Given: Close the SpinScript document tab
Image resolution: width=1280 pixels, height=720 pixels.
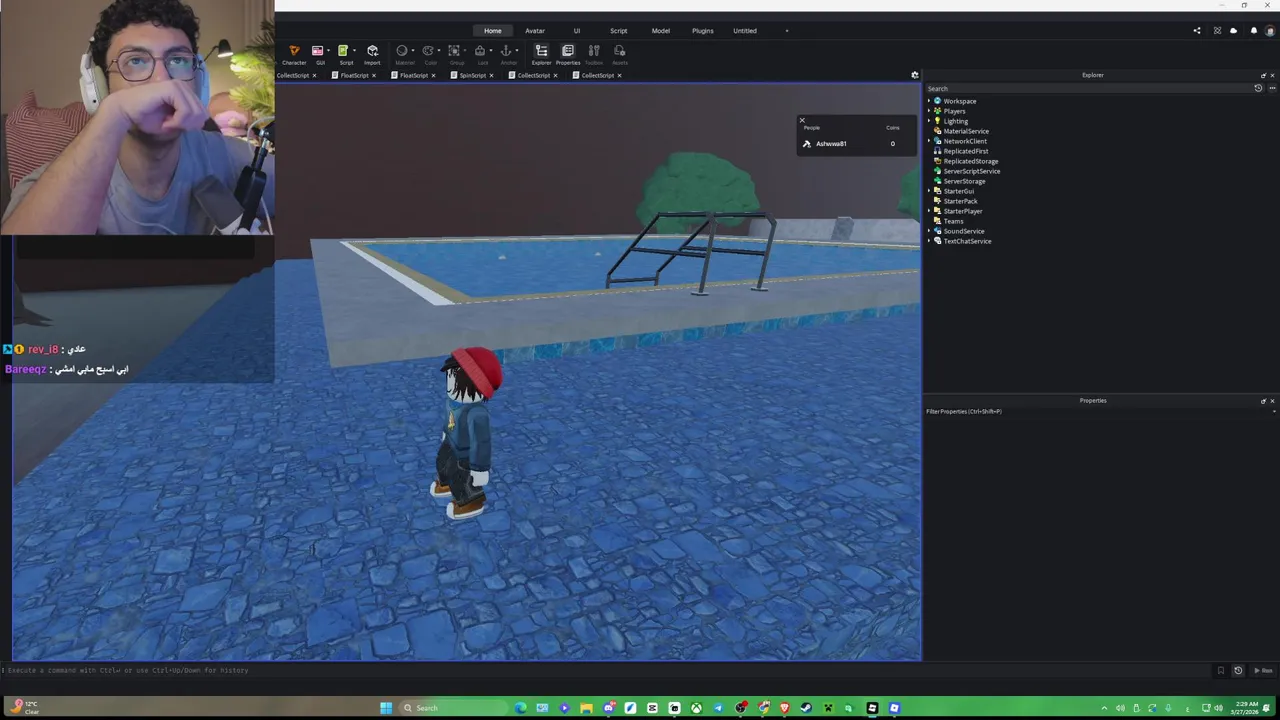Looking at the screenshot, I should [491, 75].
